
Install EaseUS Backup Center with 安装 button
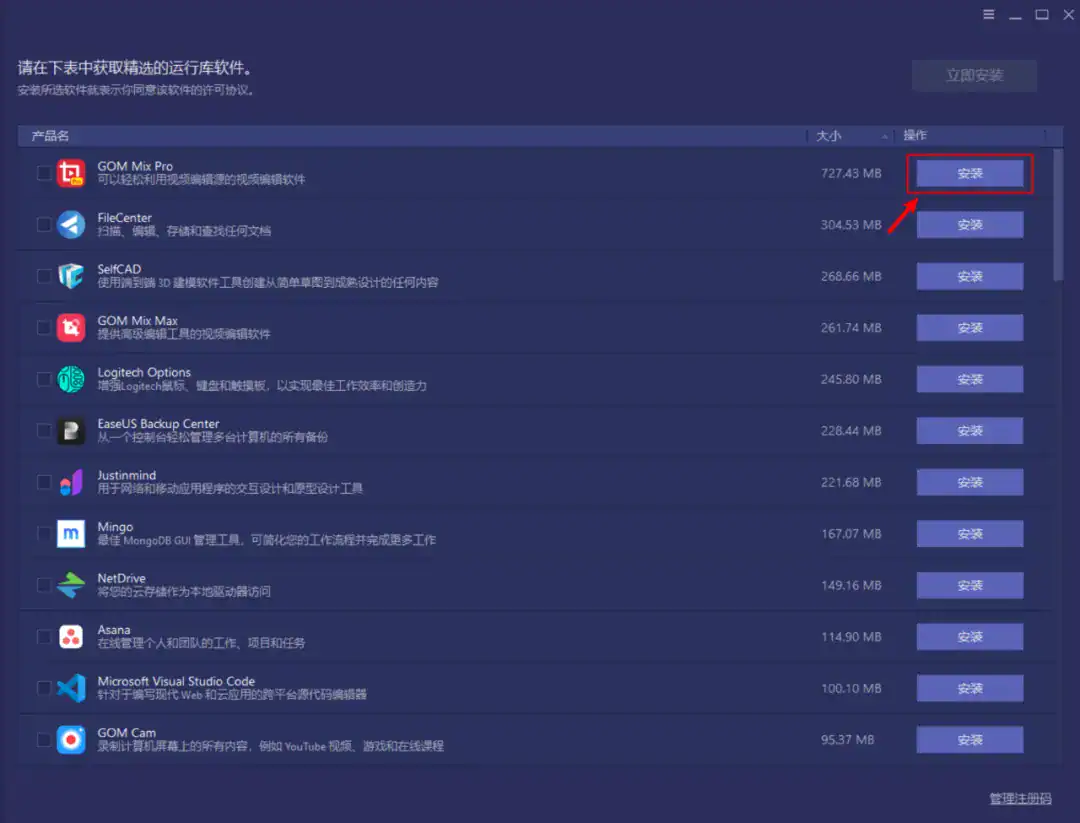point(970,431)
